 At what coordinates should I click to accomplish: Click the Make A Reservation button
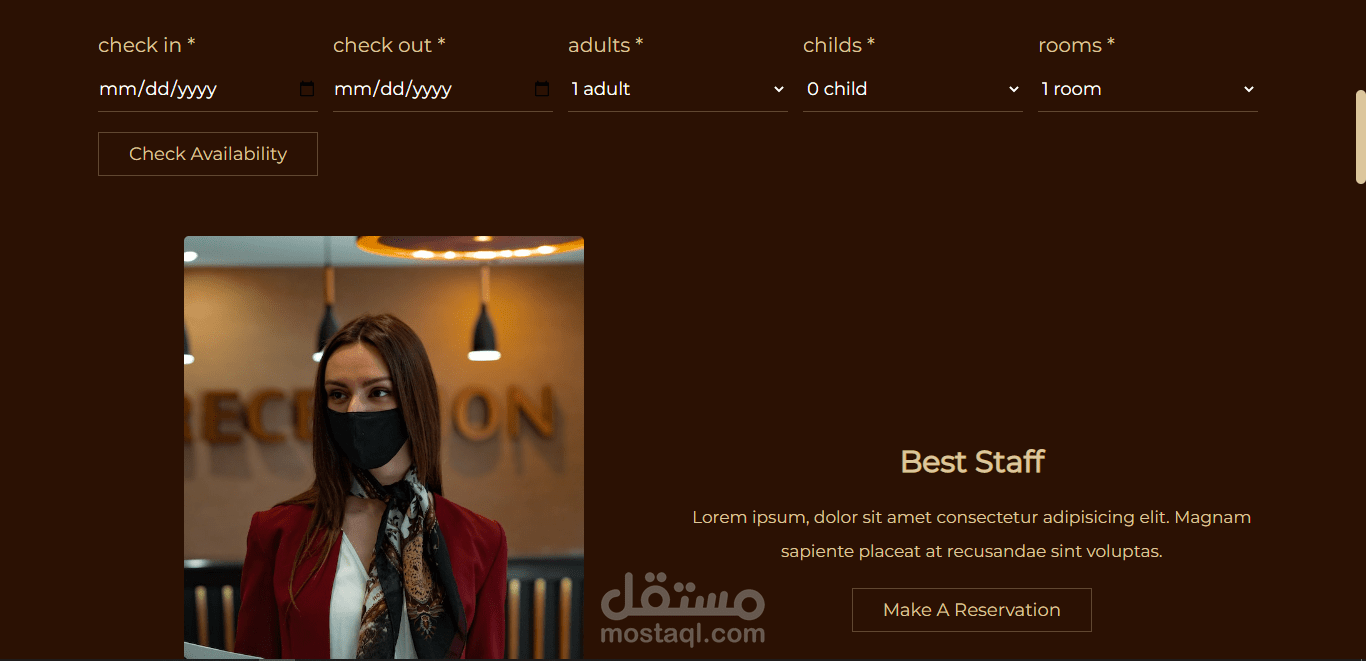(x=972, y=610)
